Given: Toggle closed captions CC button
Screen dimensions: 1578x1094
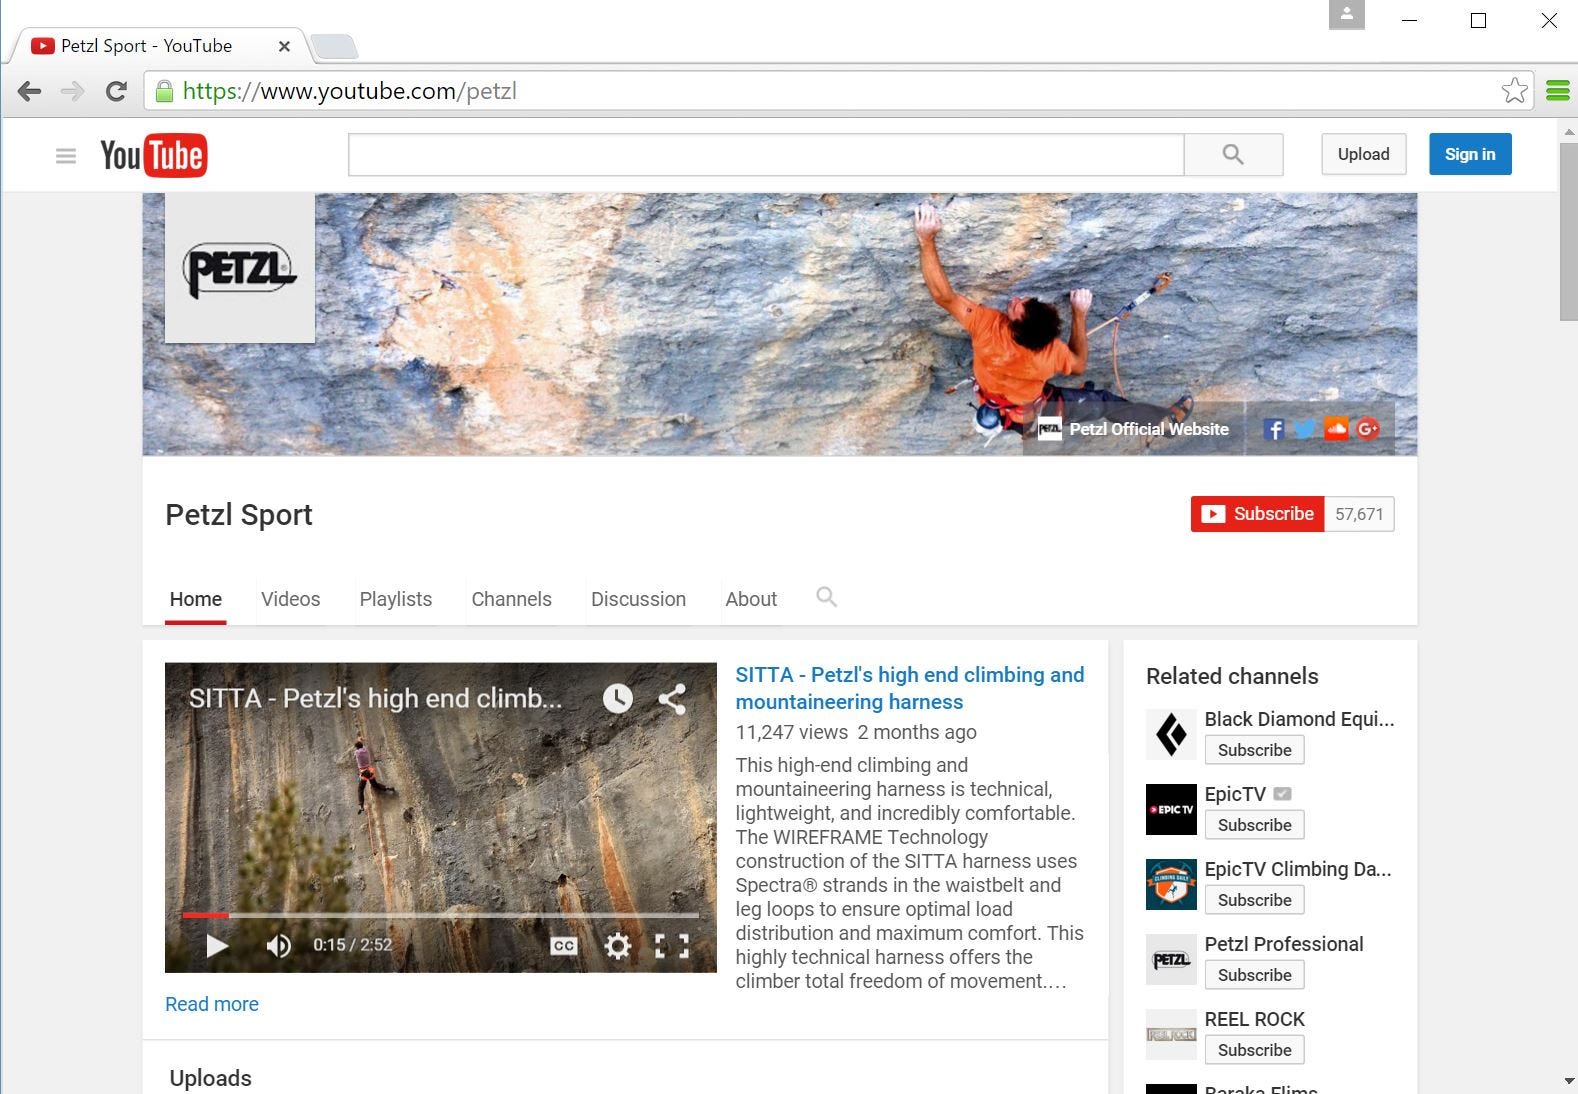Looking at the screenshot, I should pos(564,945).
